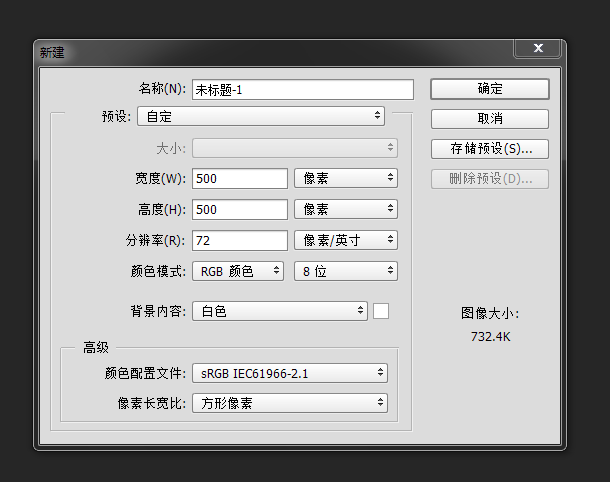Click the 名称 field containing 未标题-1
The height and width of the screenshot is (482, 610).
coord(303,90)
